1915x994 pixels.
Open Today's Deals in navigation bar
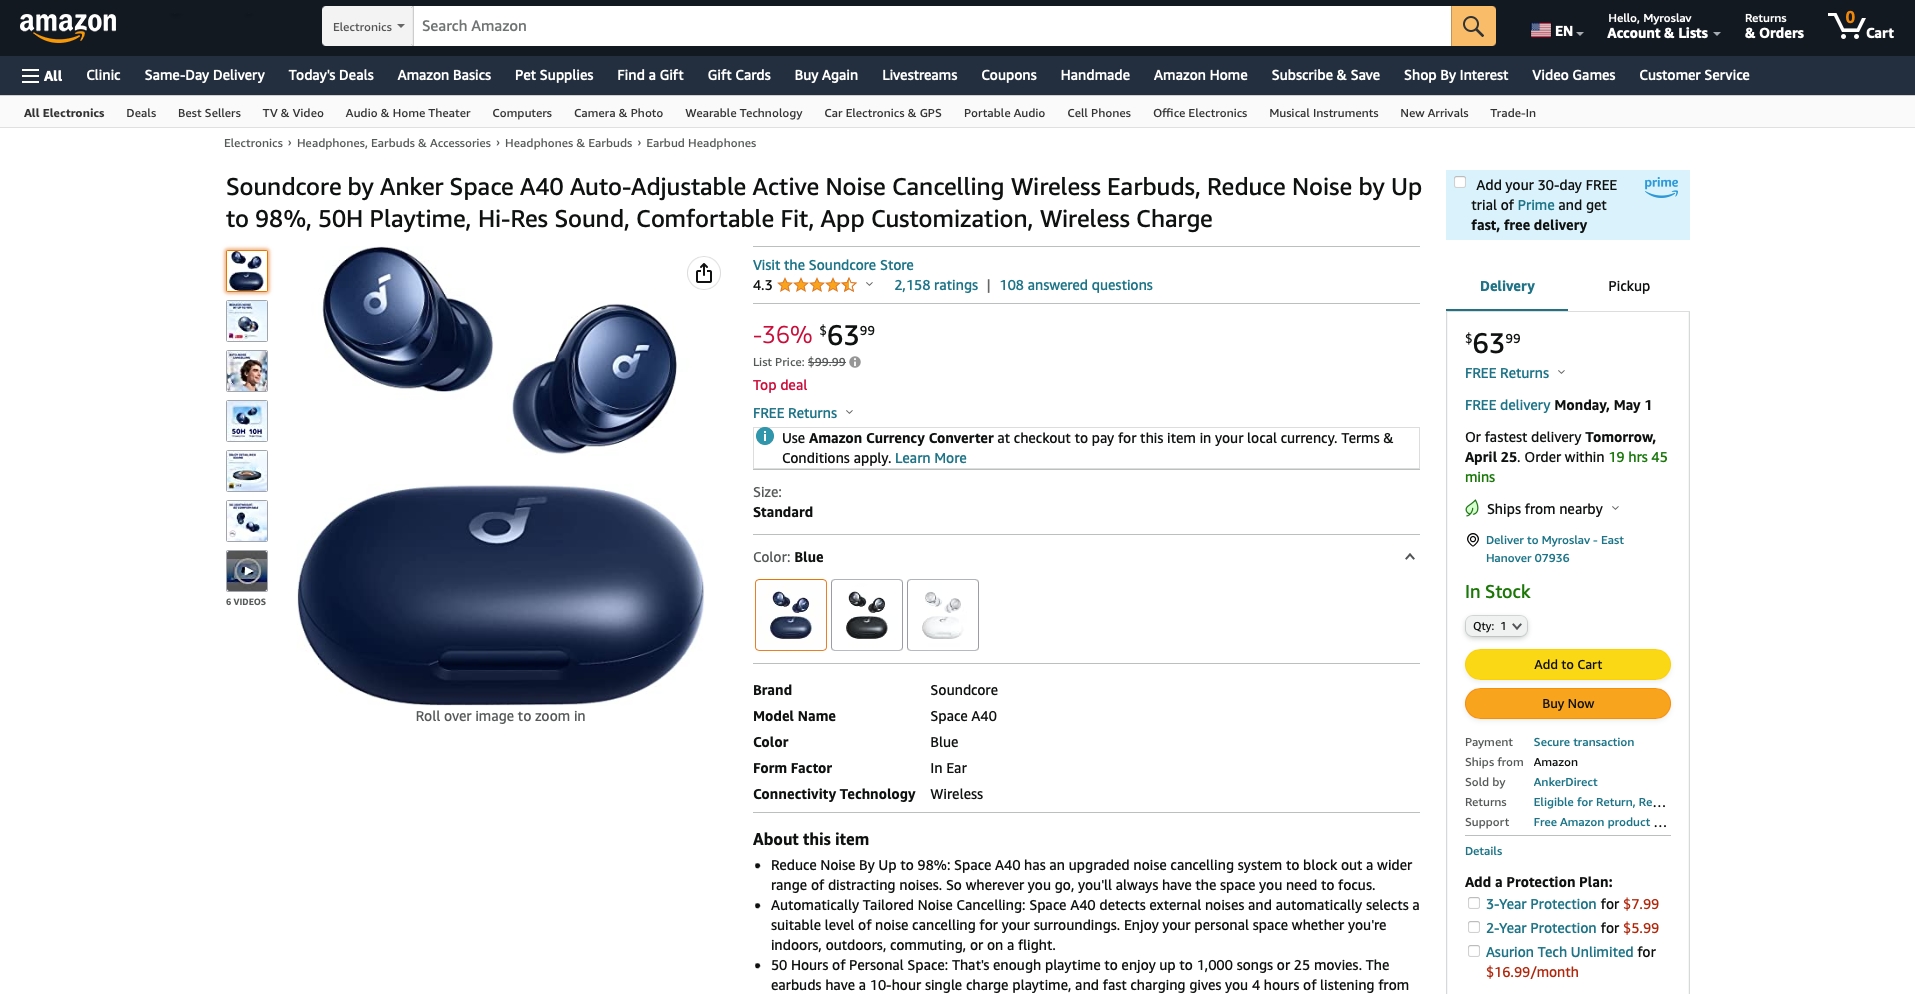(331, 75)
